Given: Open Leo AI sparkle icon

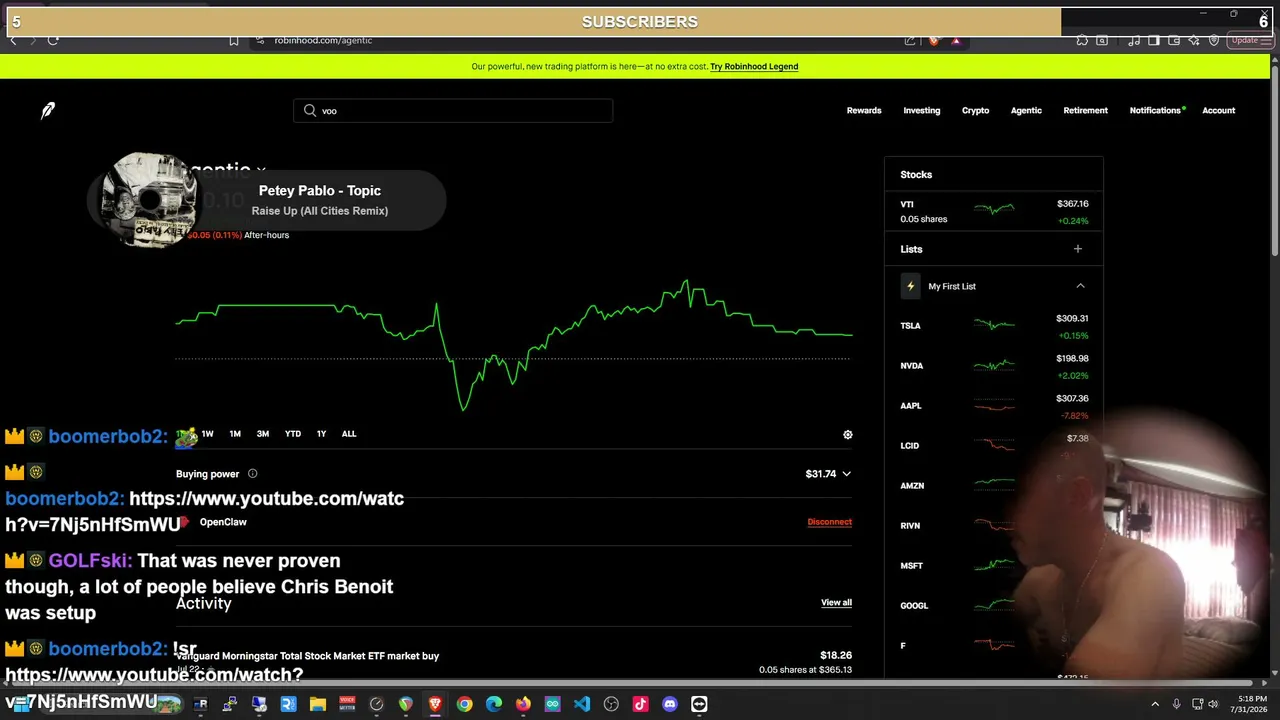Looking at the screenshot, I should [x=1194, y=41].
